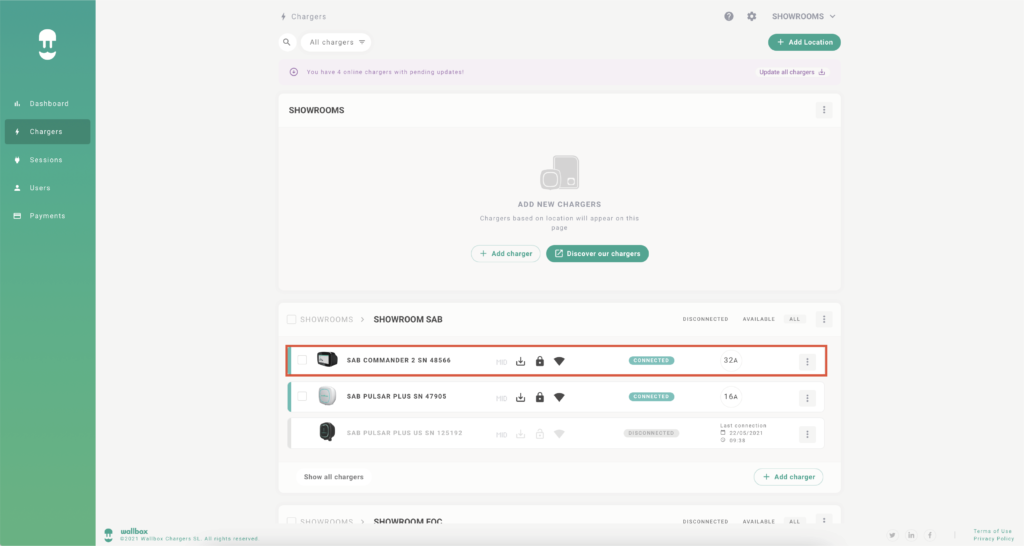The width and height of the screenshot is (1024, 546).
Task: Click the SHOWROOMS breadcrumb before SHOWROOM SAB
Action: click(x=327, y=319)
